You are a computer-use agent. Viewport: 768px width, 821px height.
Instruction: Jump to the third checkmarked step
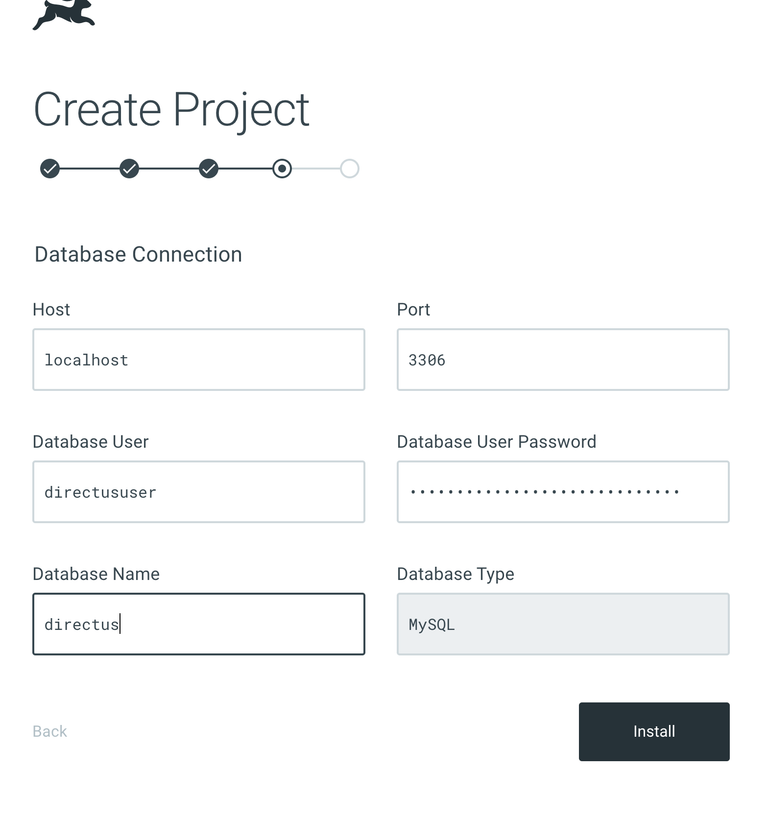[x=208, y=169]
